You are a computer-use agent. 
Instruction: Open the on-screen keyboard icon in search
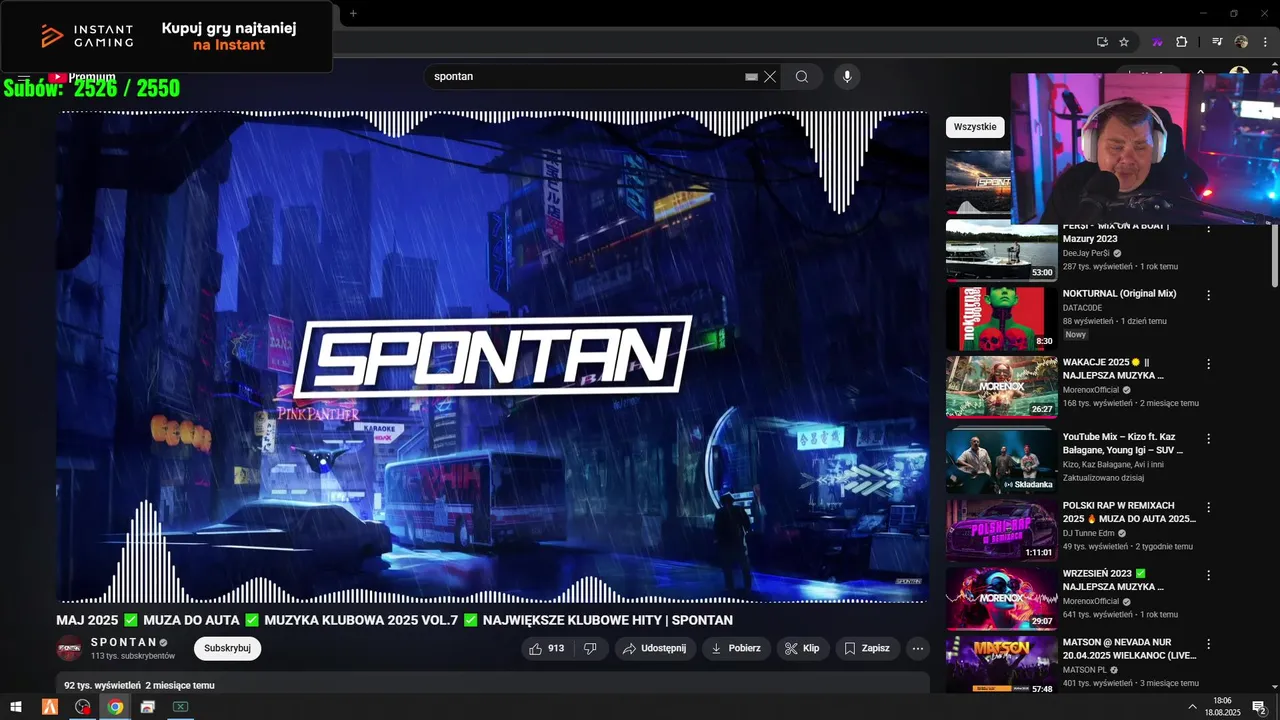click(x=752, y=77)
